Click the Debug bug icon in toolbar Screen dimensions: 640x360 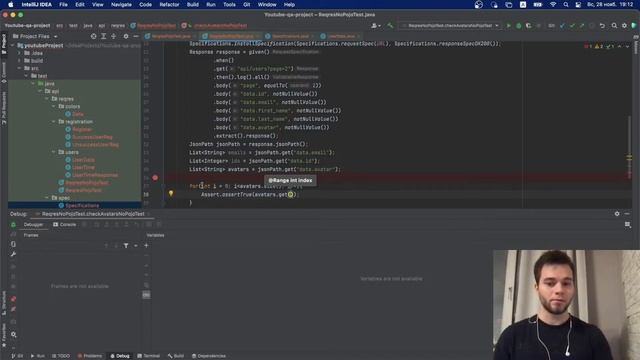(519, 26)
